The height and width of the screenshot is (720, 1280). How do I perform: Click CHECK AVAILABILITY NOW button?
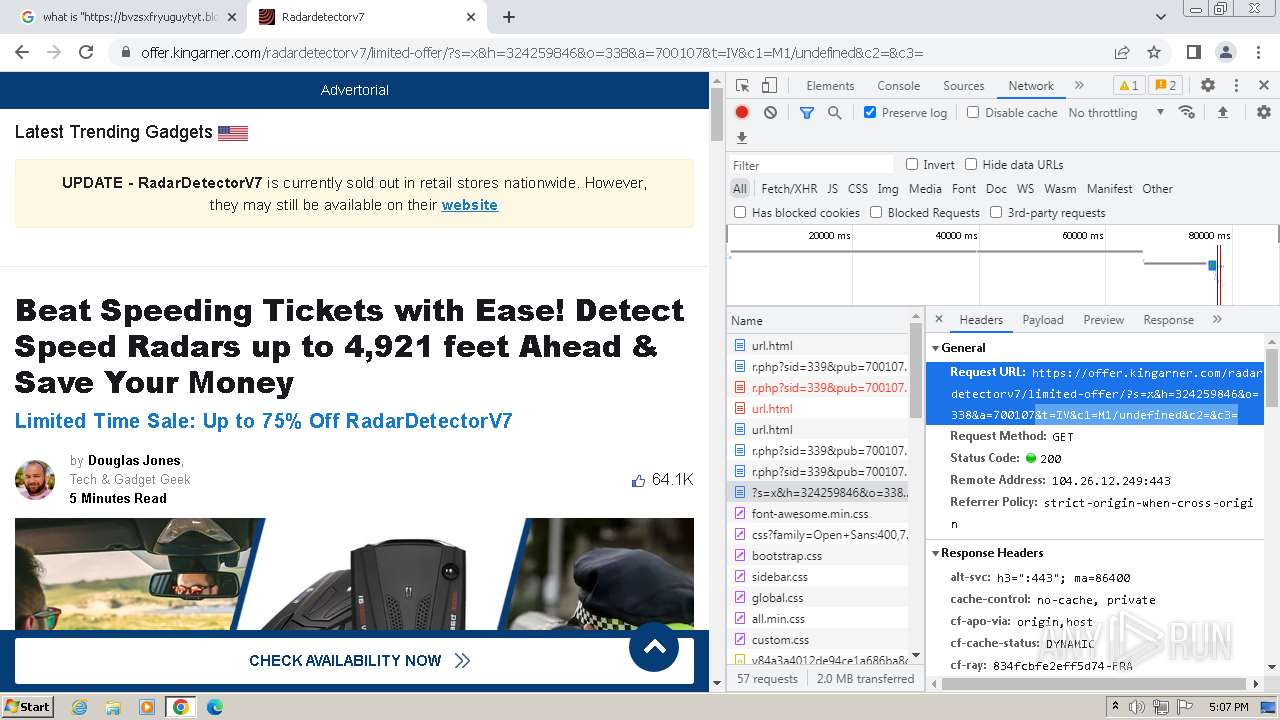(354, 660)
